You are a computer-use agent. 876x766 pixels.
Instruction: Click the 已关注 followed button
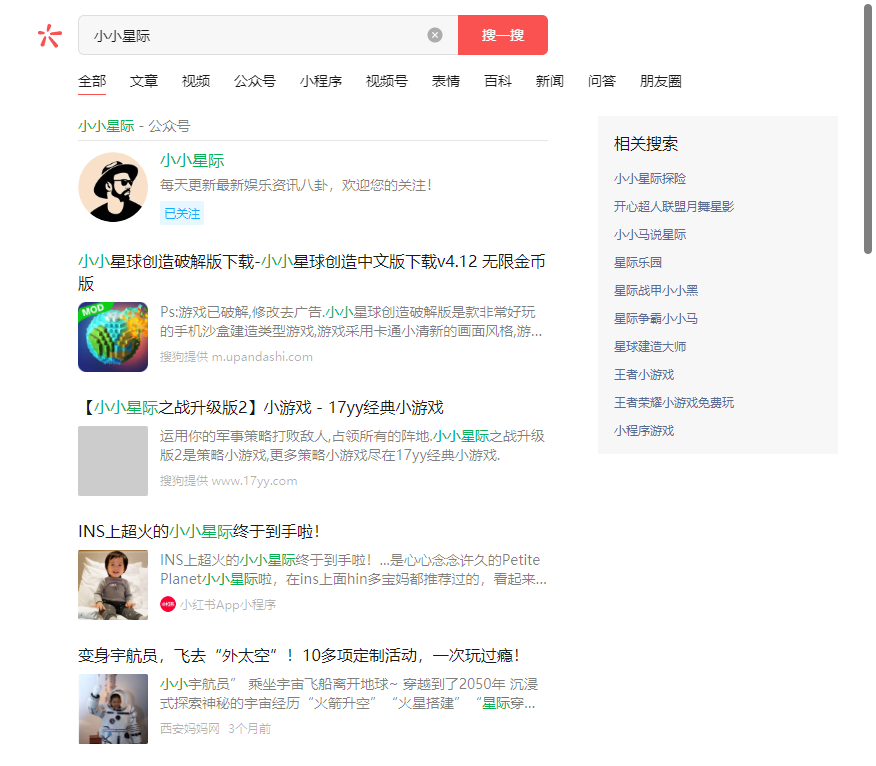click(x=182, y=213)
